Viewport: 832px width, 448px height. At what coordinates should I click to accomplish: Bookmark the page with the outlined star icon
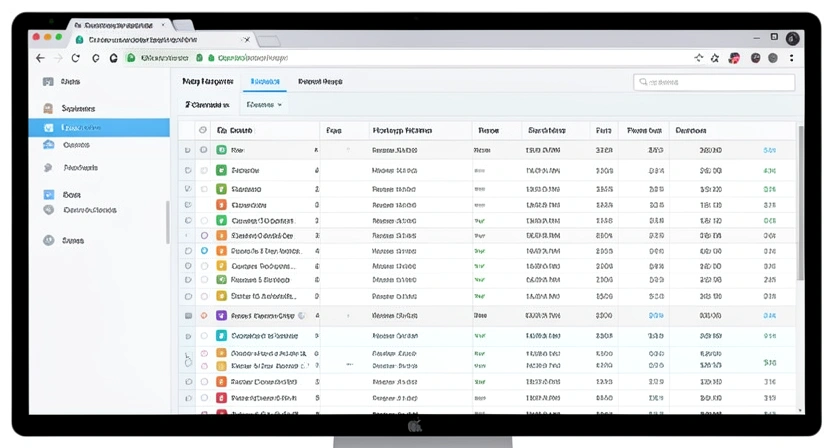715,58
